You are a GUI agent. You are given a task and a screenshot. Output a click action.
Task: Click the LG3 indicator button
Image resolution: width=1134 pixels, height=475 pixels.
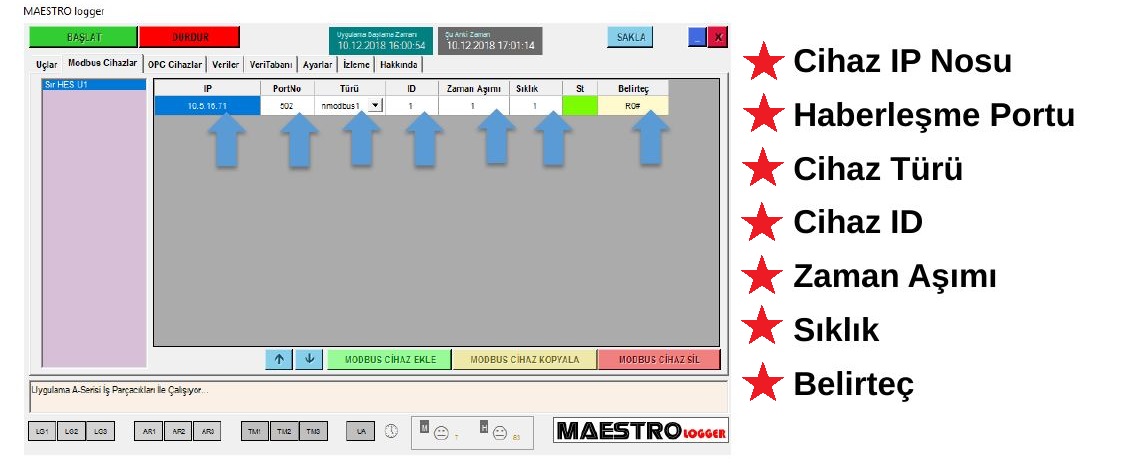[x=101, y=432]
